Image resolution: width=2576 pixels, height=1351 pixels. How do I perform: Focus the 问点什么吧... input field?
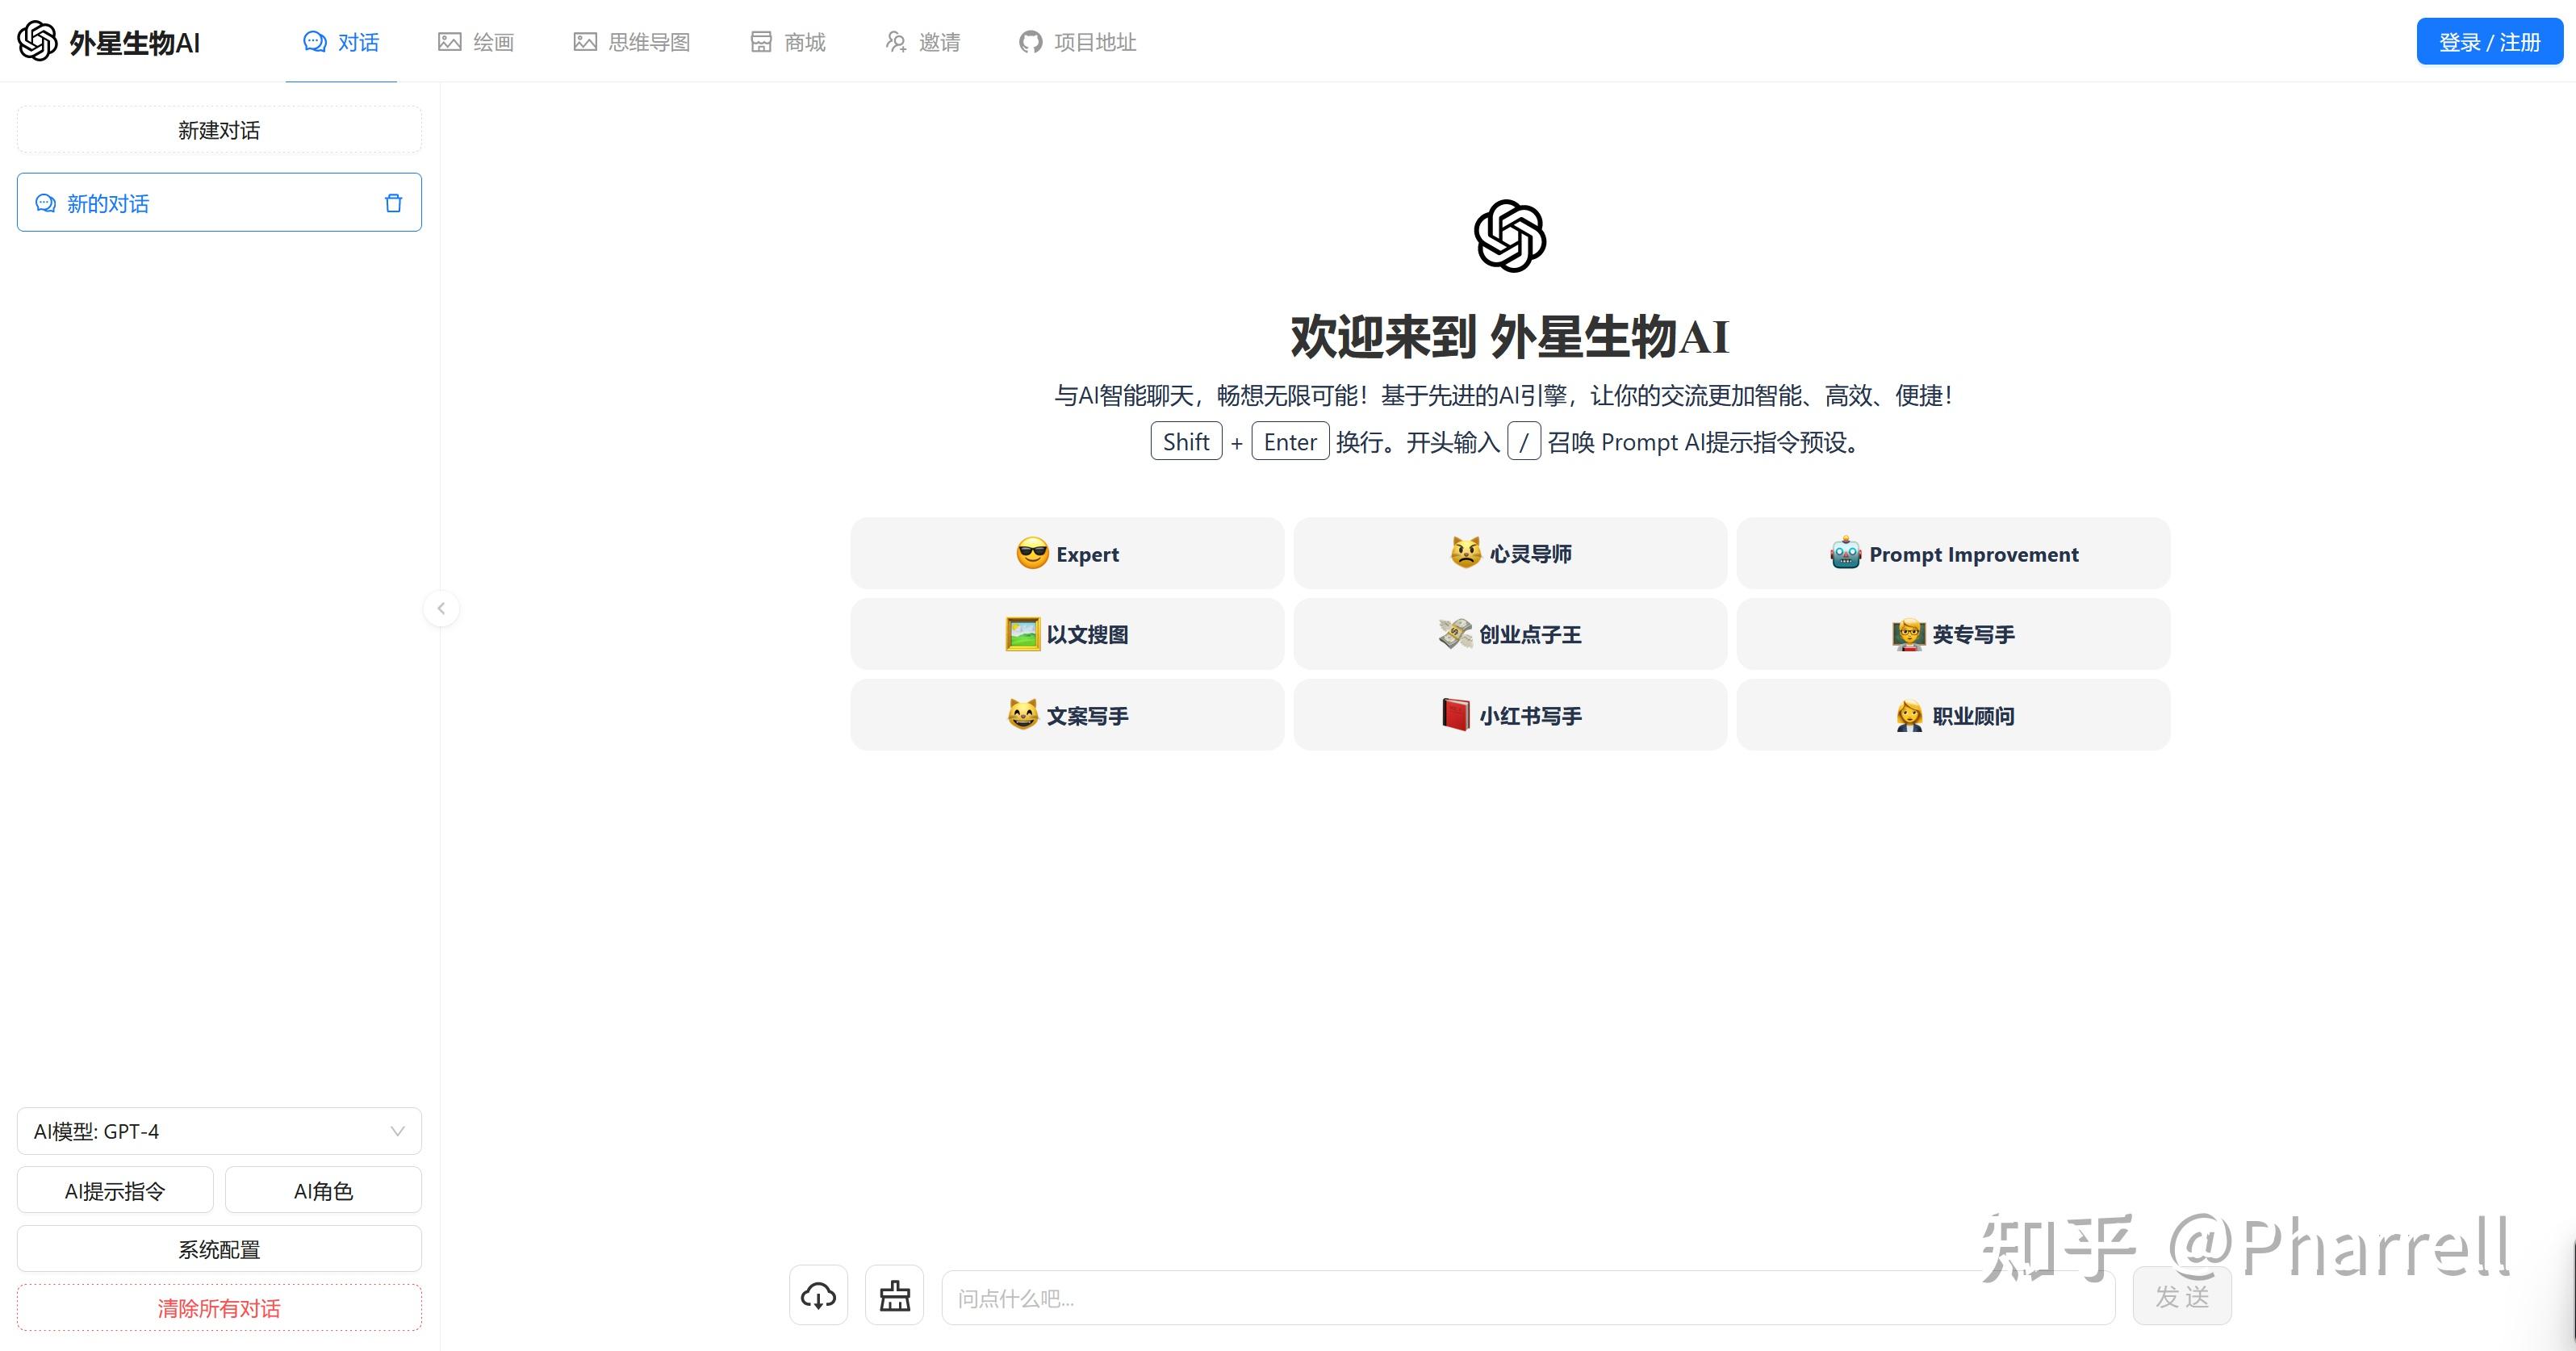(x=1528, y=1298)
